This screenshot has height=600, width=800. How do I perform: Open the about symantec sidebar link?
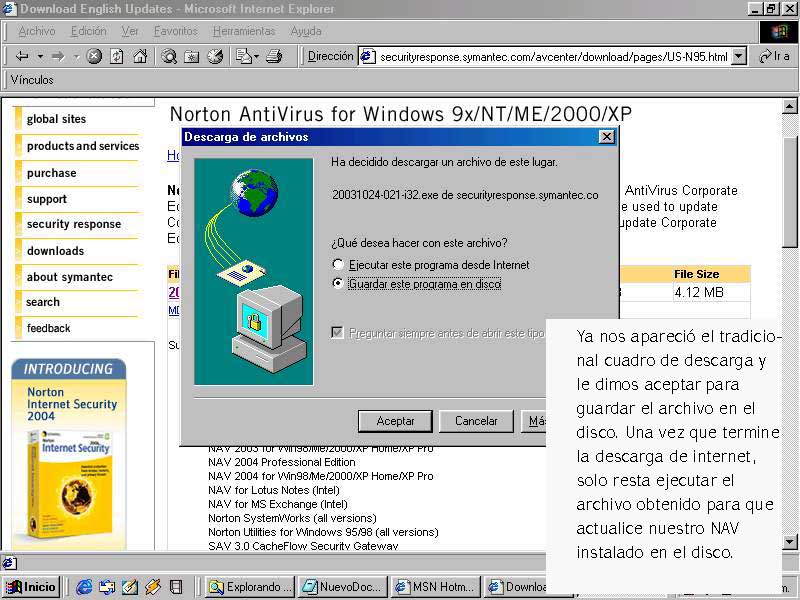[69, 277]
